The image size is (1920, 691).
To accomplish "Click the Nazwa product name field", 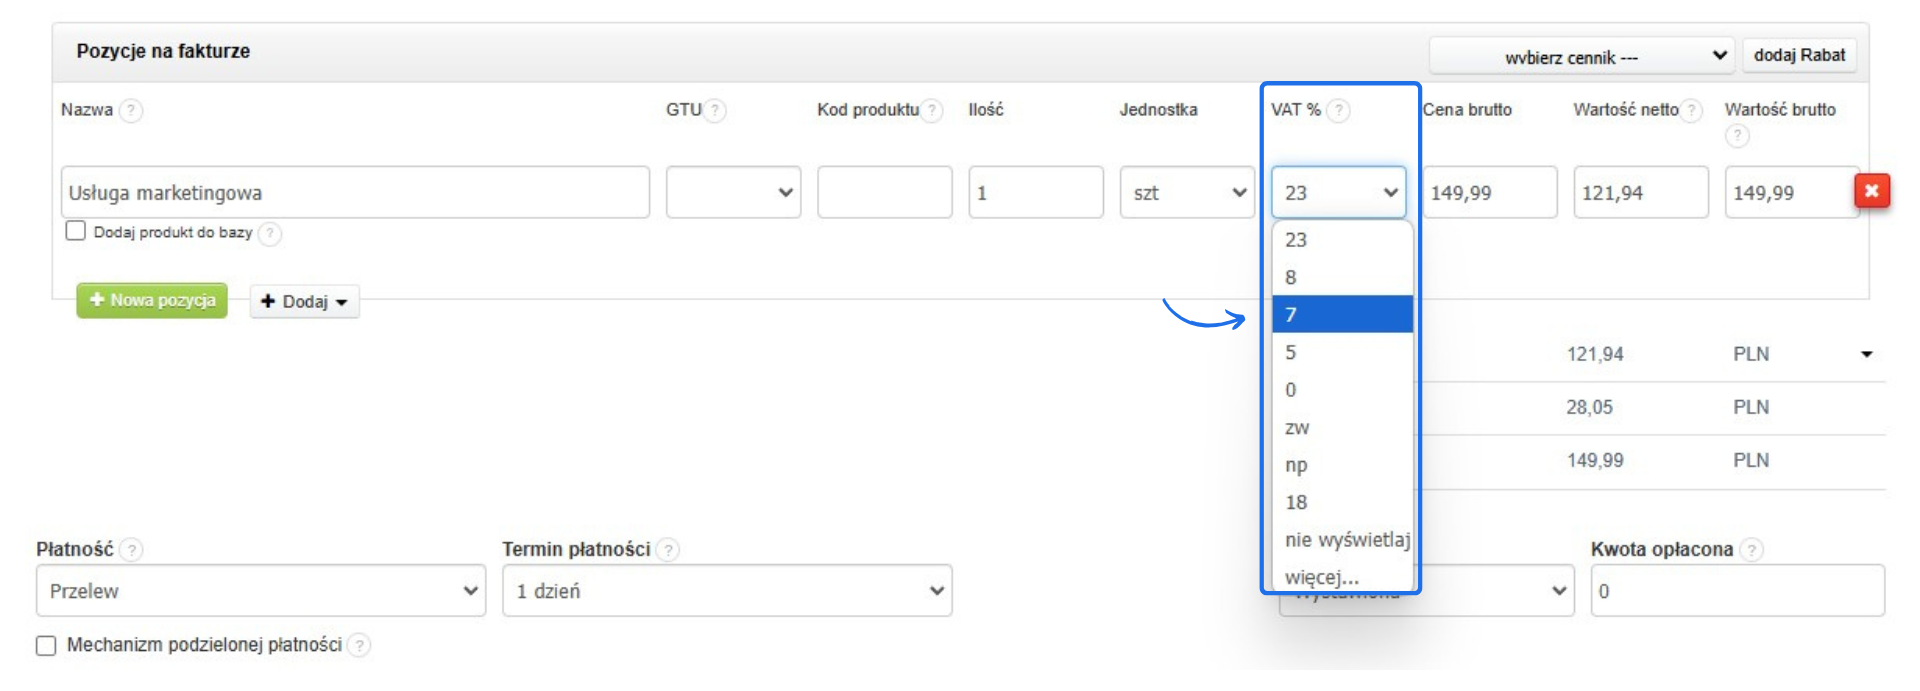I will (355, 192).
